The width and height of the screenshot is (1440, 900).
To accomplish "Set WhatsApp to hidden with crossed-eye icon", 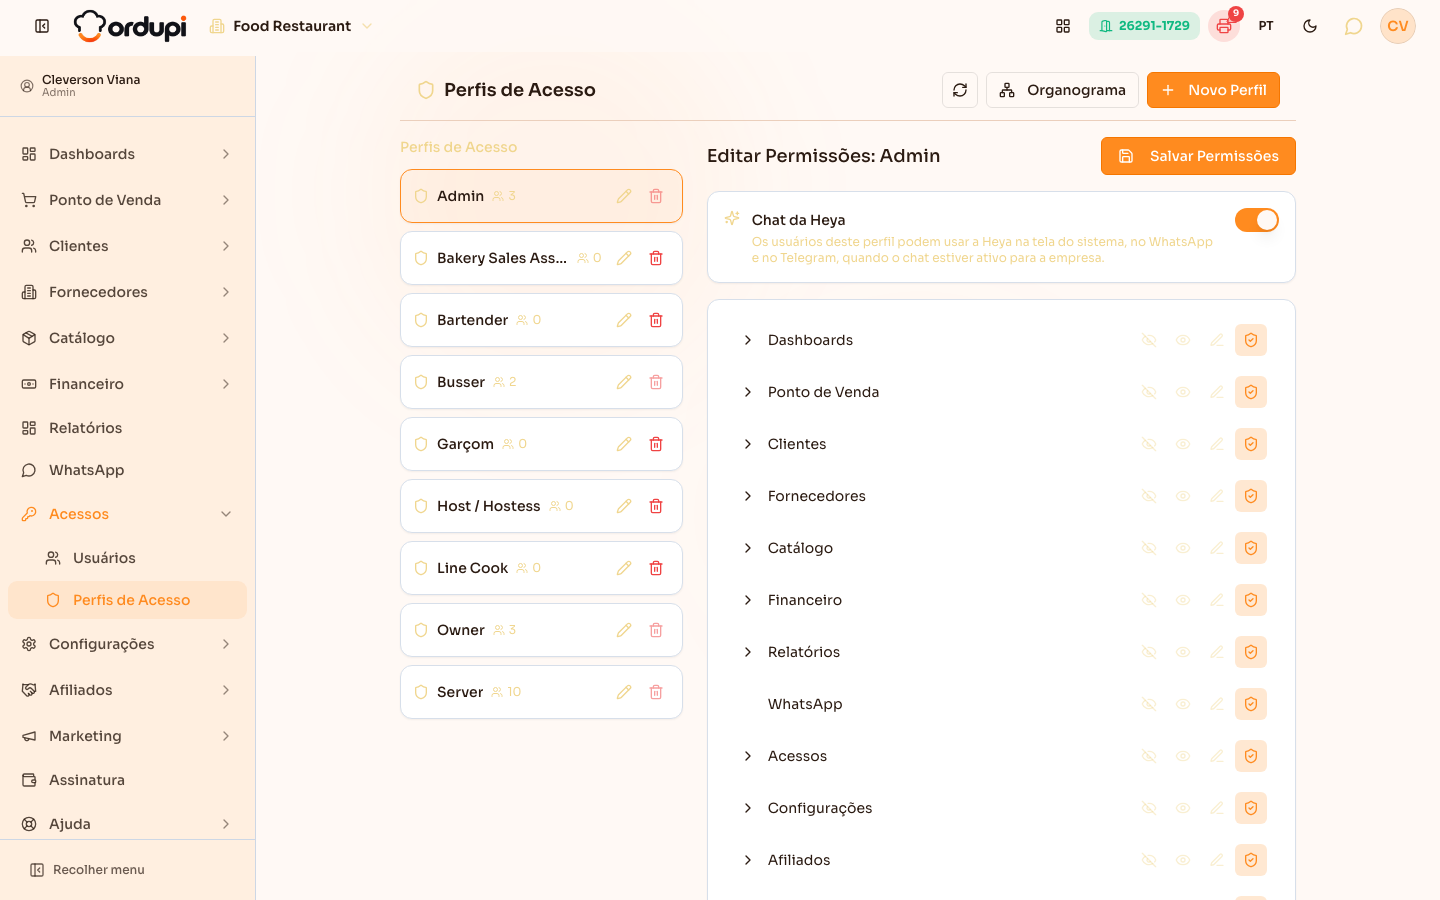I will click(x=1149, y=704).
